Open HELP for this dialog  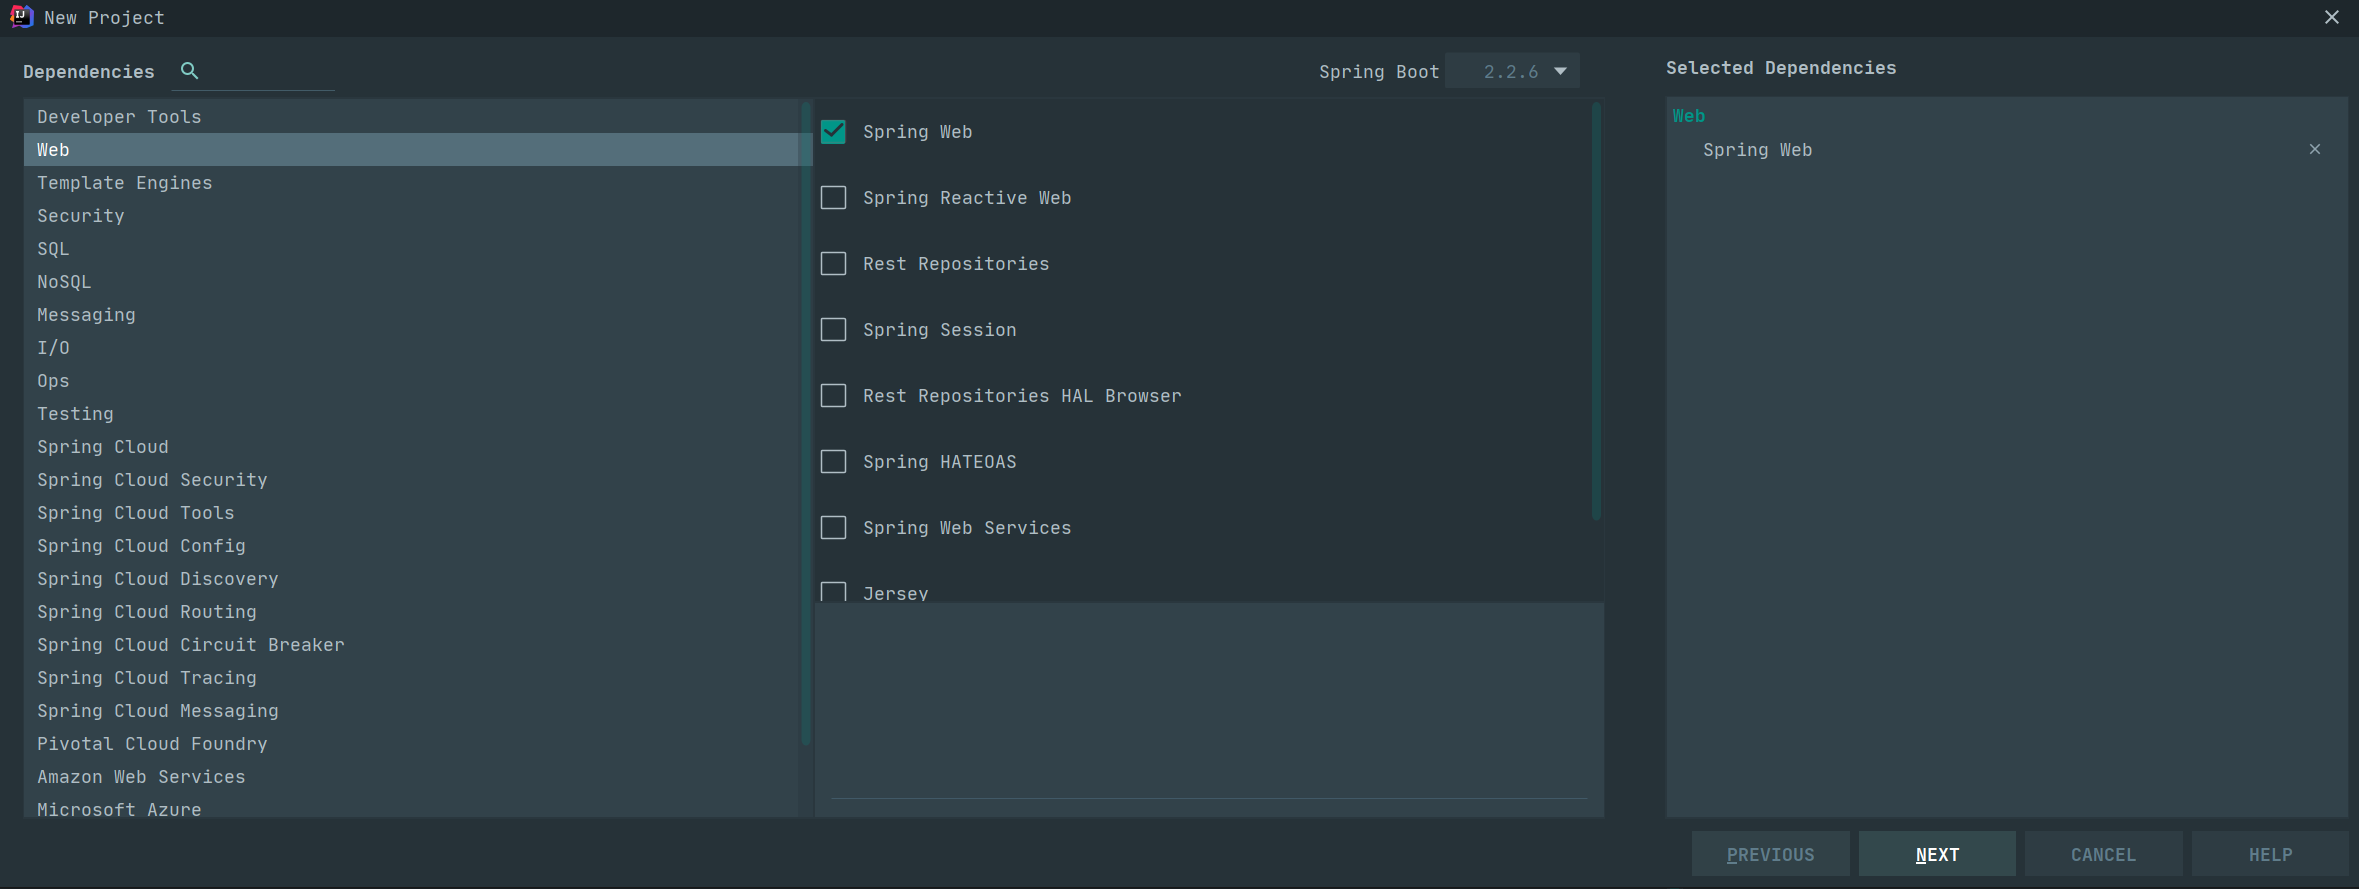2270,854
